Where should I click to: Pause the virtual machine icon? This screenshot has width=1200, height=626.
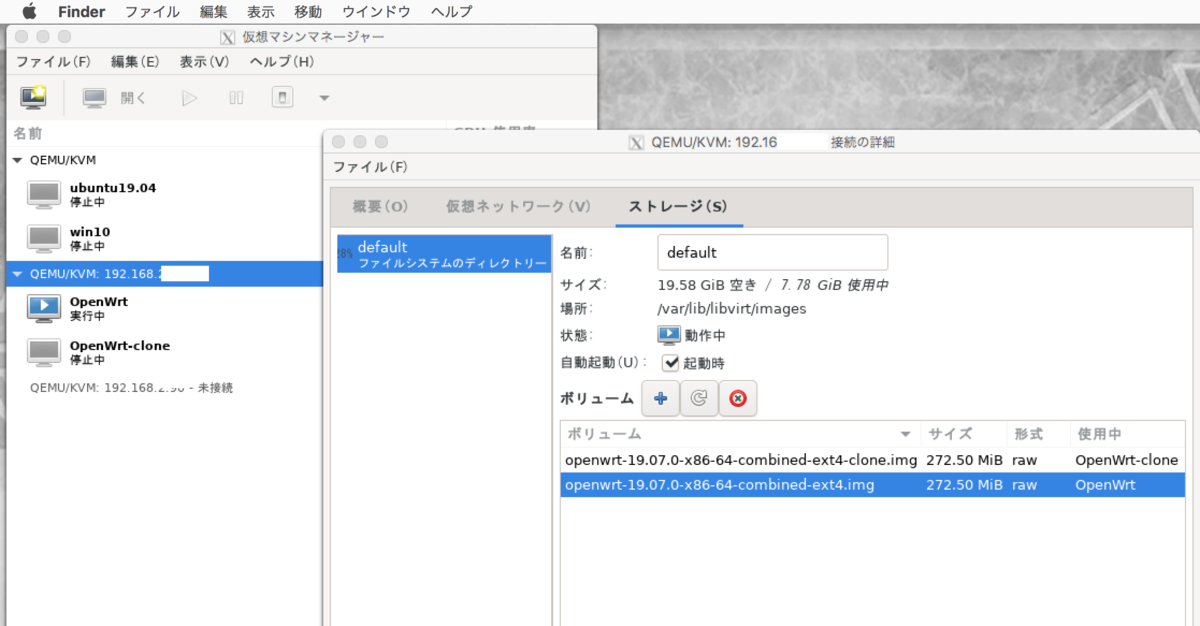tap(236, 98)
